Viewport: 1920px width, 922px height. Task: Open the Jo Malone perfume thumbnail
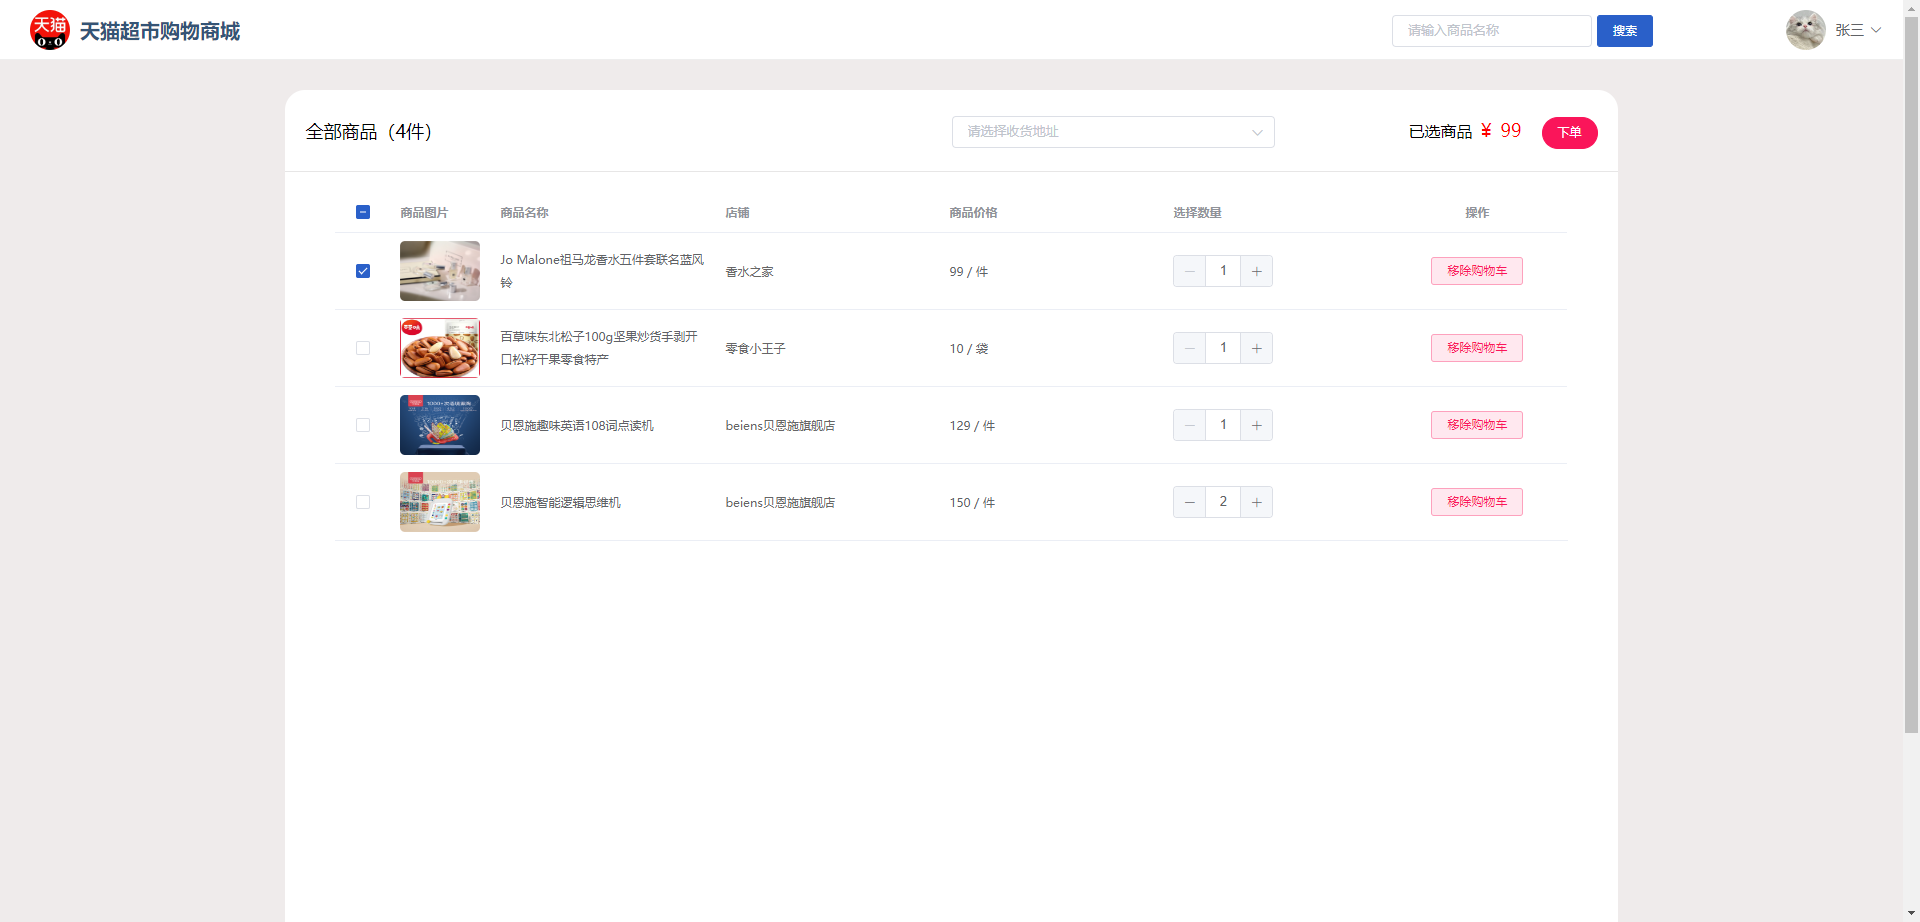[x=440, y=271]
